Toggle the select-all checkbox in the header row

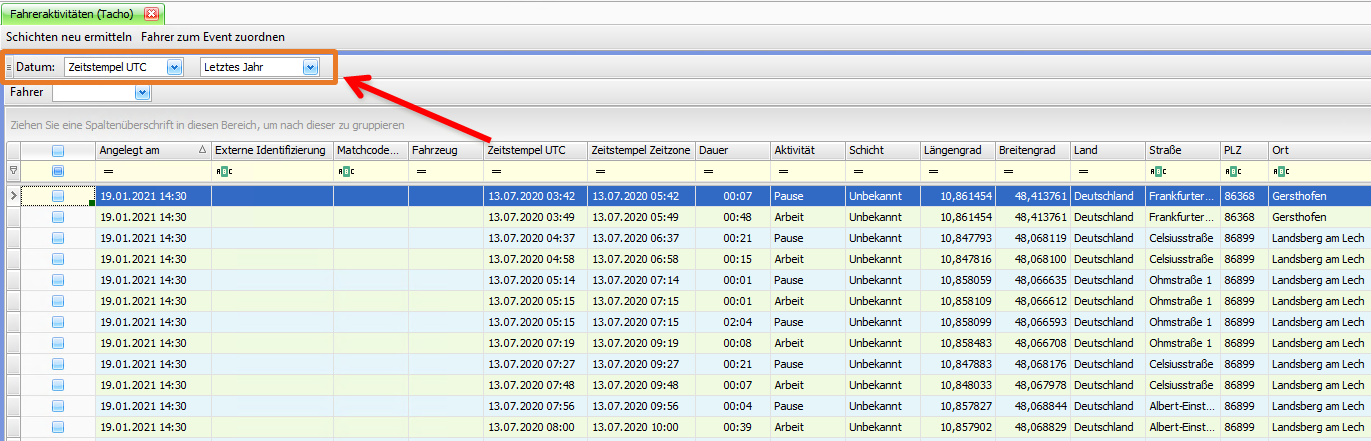pos(58,150)
